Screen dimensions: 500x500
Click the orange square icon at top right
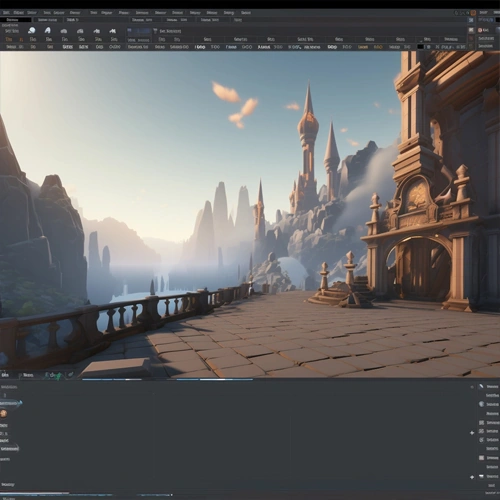tap(473, 13)
